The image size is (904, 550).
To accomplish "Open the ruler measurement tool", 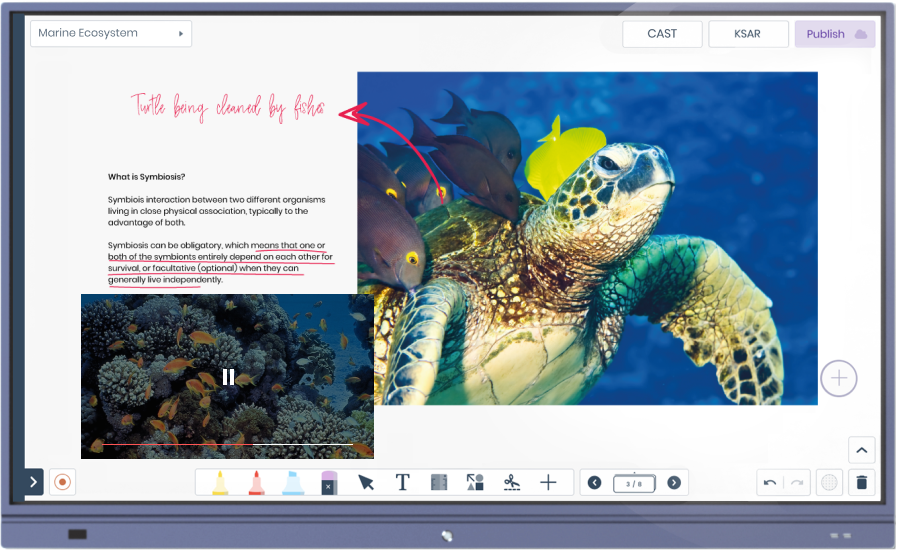I will coord(438,483).
